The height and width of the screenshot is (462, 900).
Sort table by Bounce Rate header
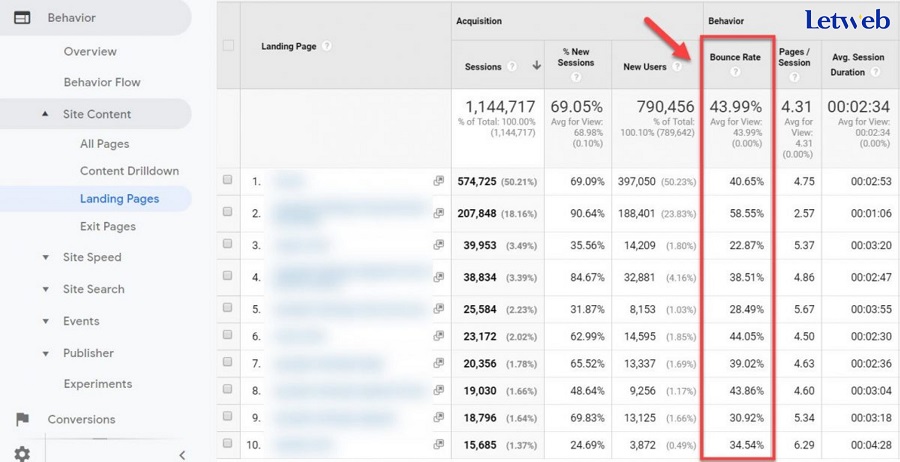pyautogui.click(x=735, y=57)
